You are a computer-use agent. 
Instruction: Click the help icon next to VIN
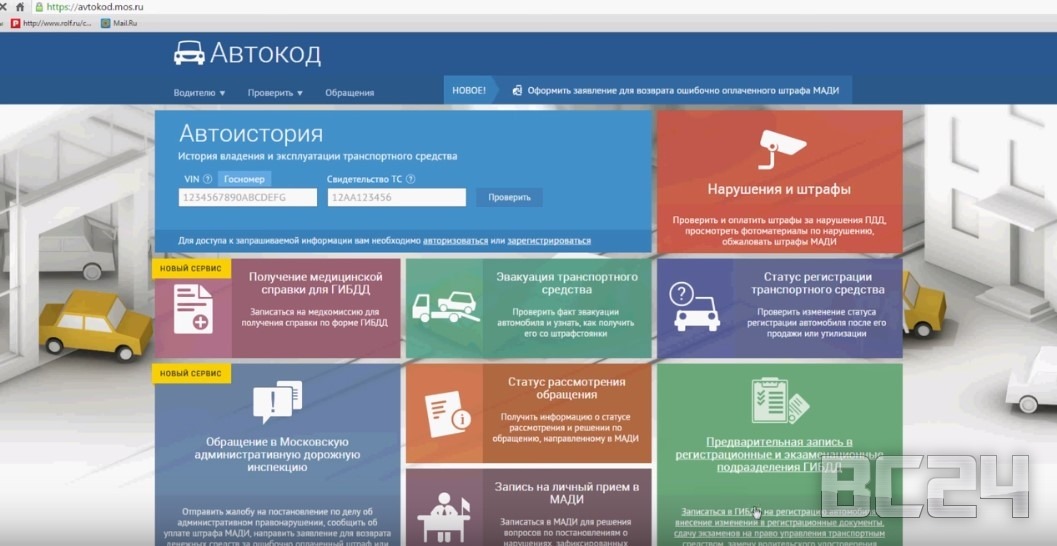[x=207, y=179]
